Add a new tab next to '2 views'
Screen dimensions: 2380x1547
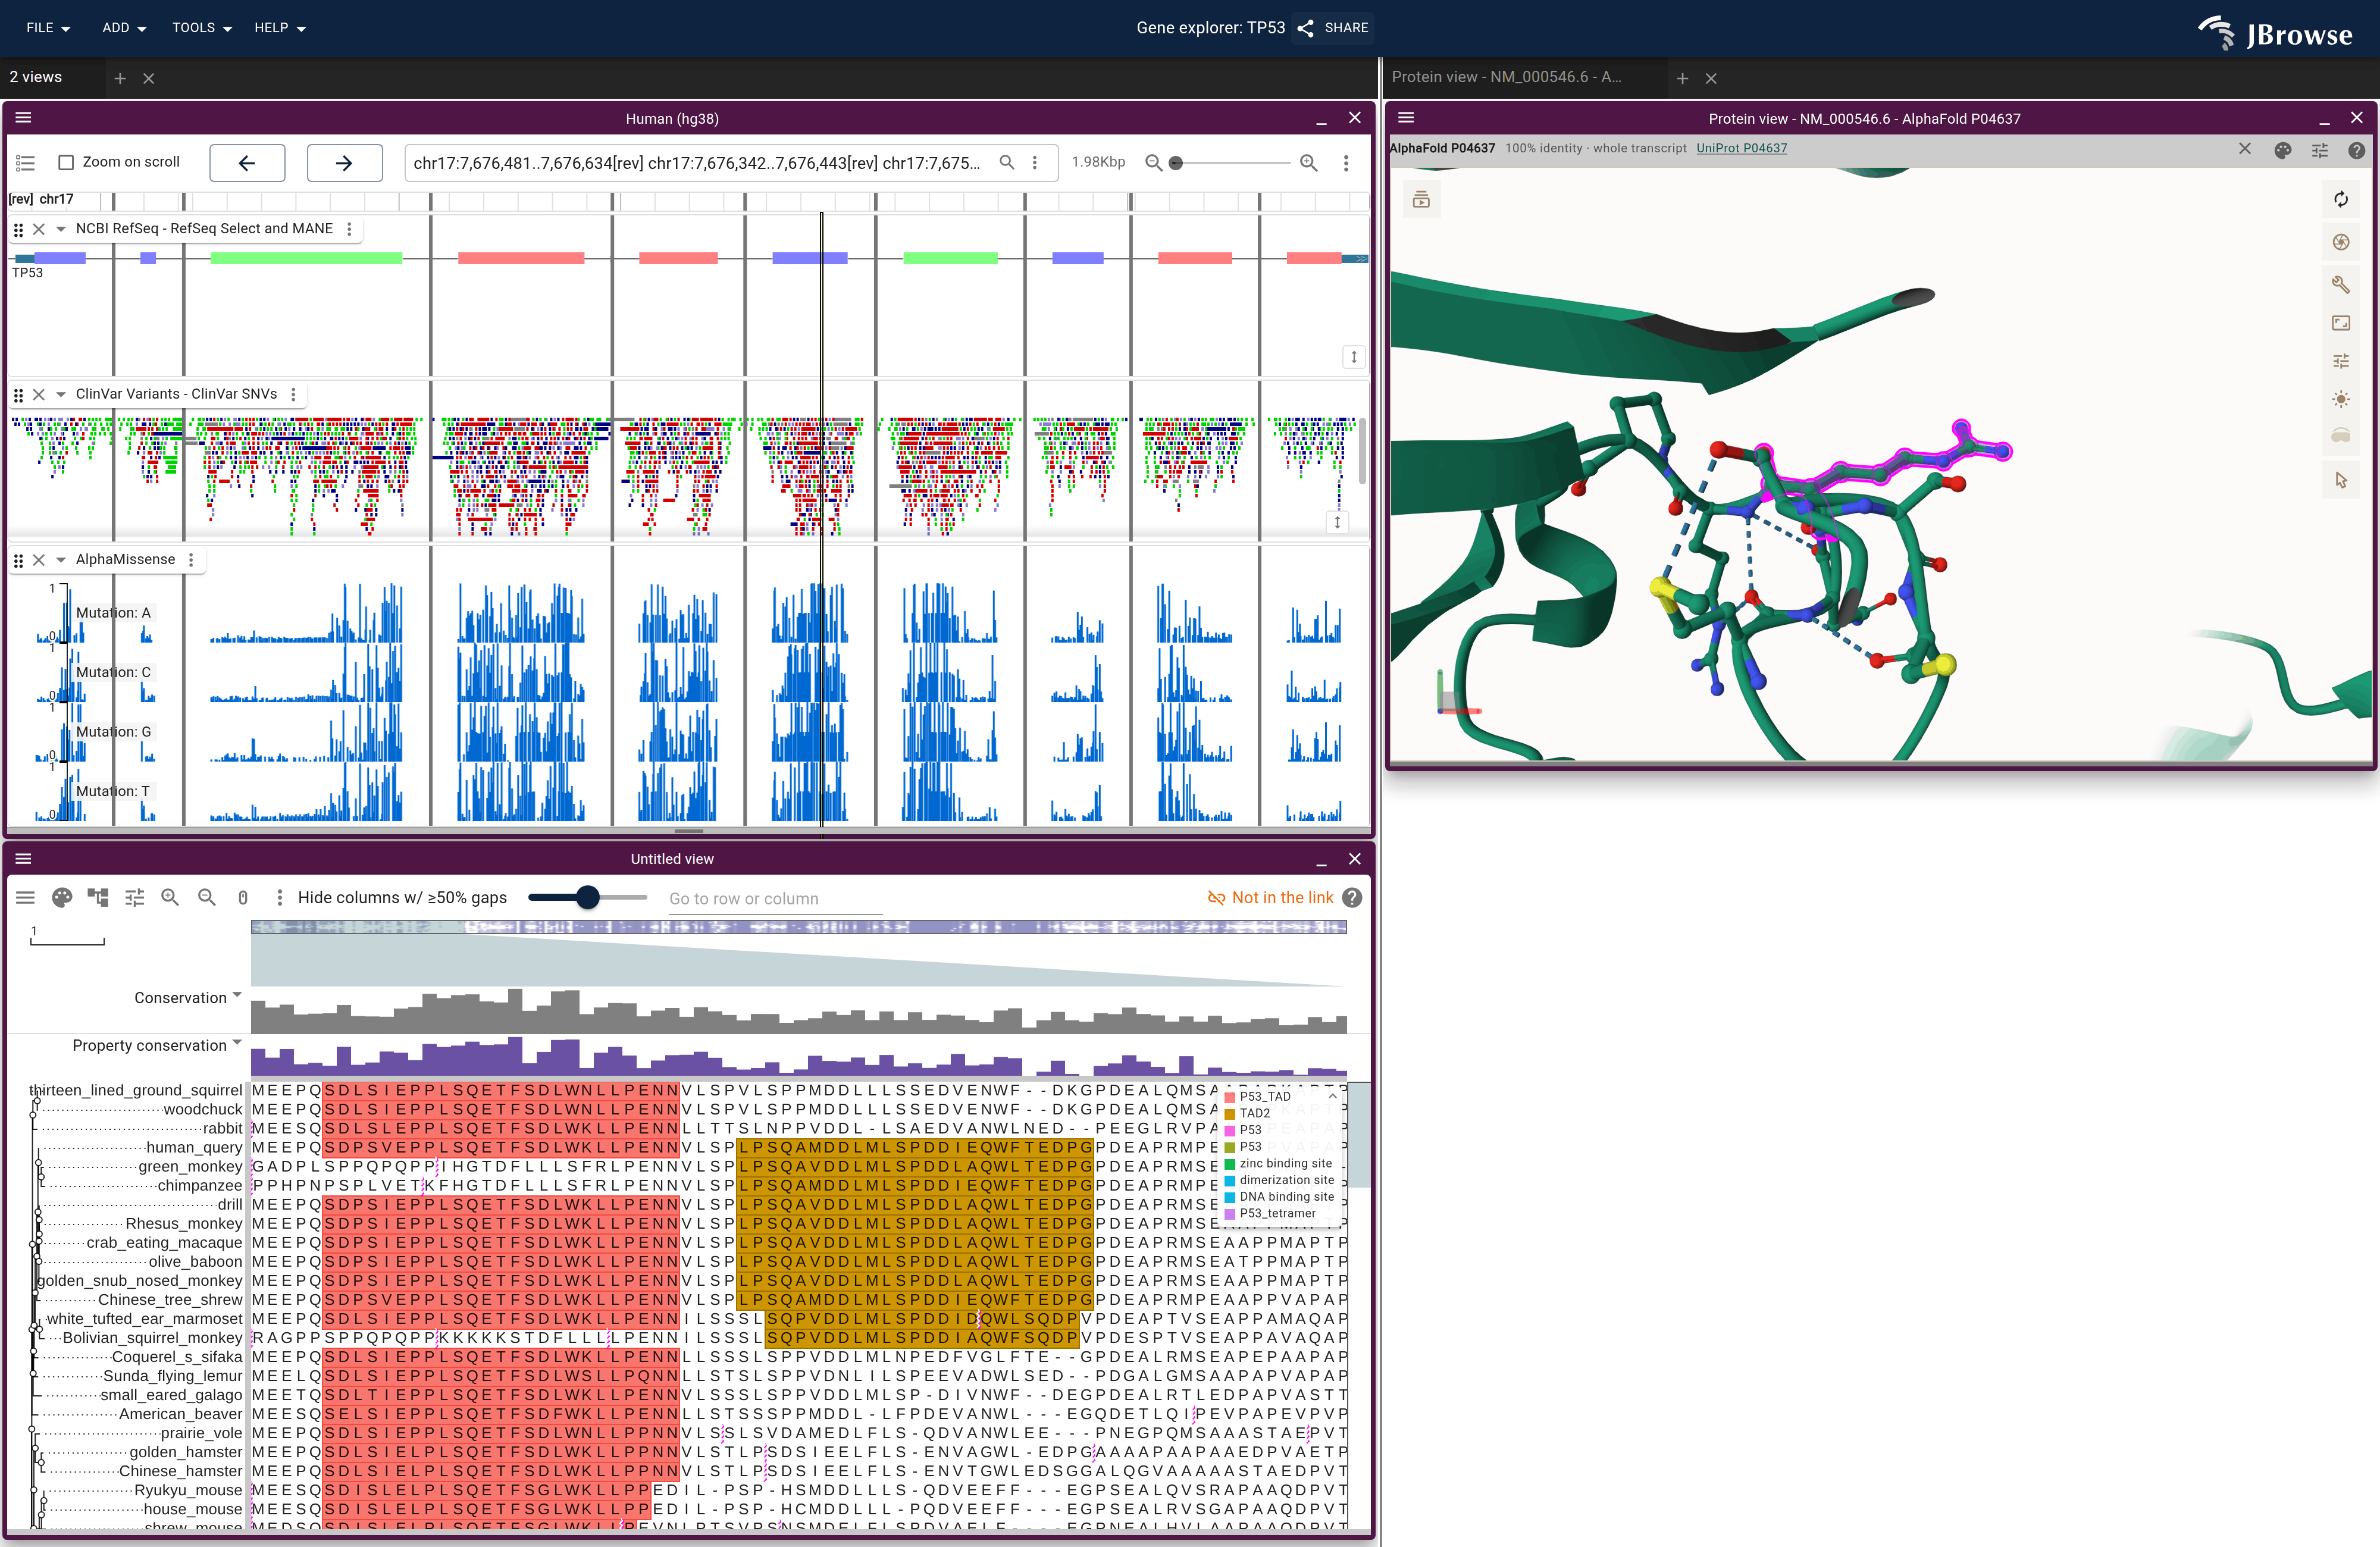(x=120, y=78)
